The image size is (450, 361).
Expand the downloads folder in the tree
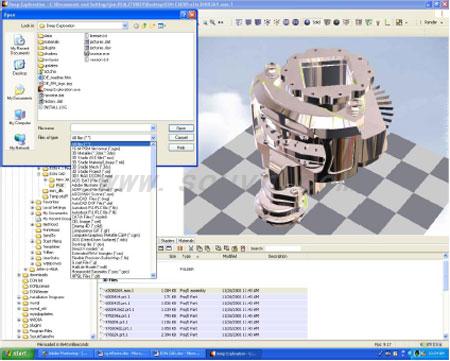pos(19,275)
